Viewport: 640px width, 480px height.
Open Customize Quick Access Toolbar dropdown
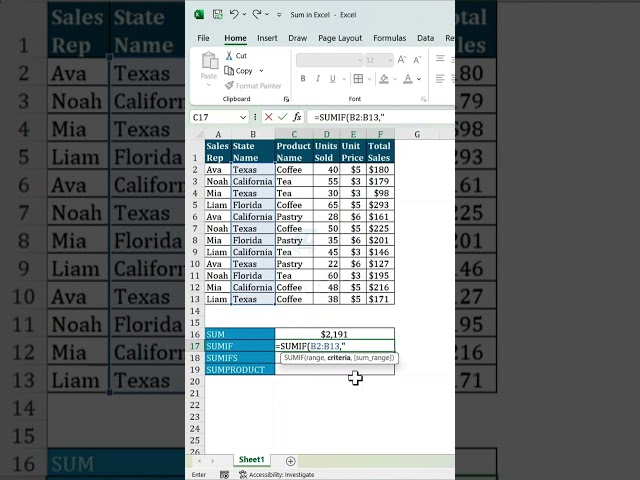pos(279,15)
